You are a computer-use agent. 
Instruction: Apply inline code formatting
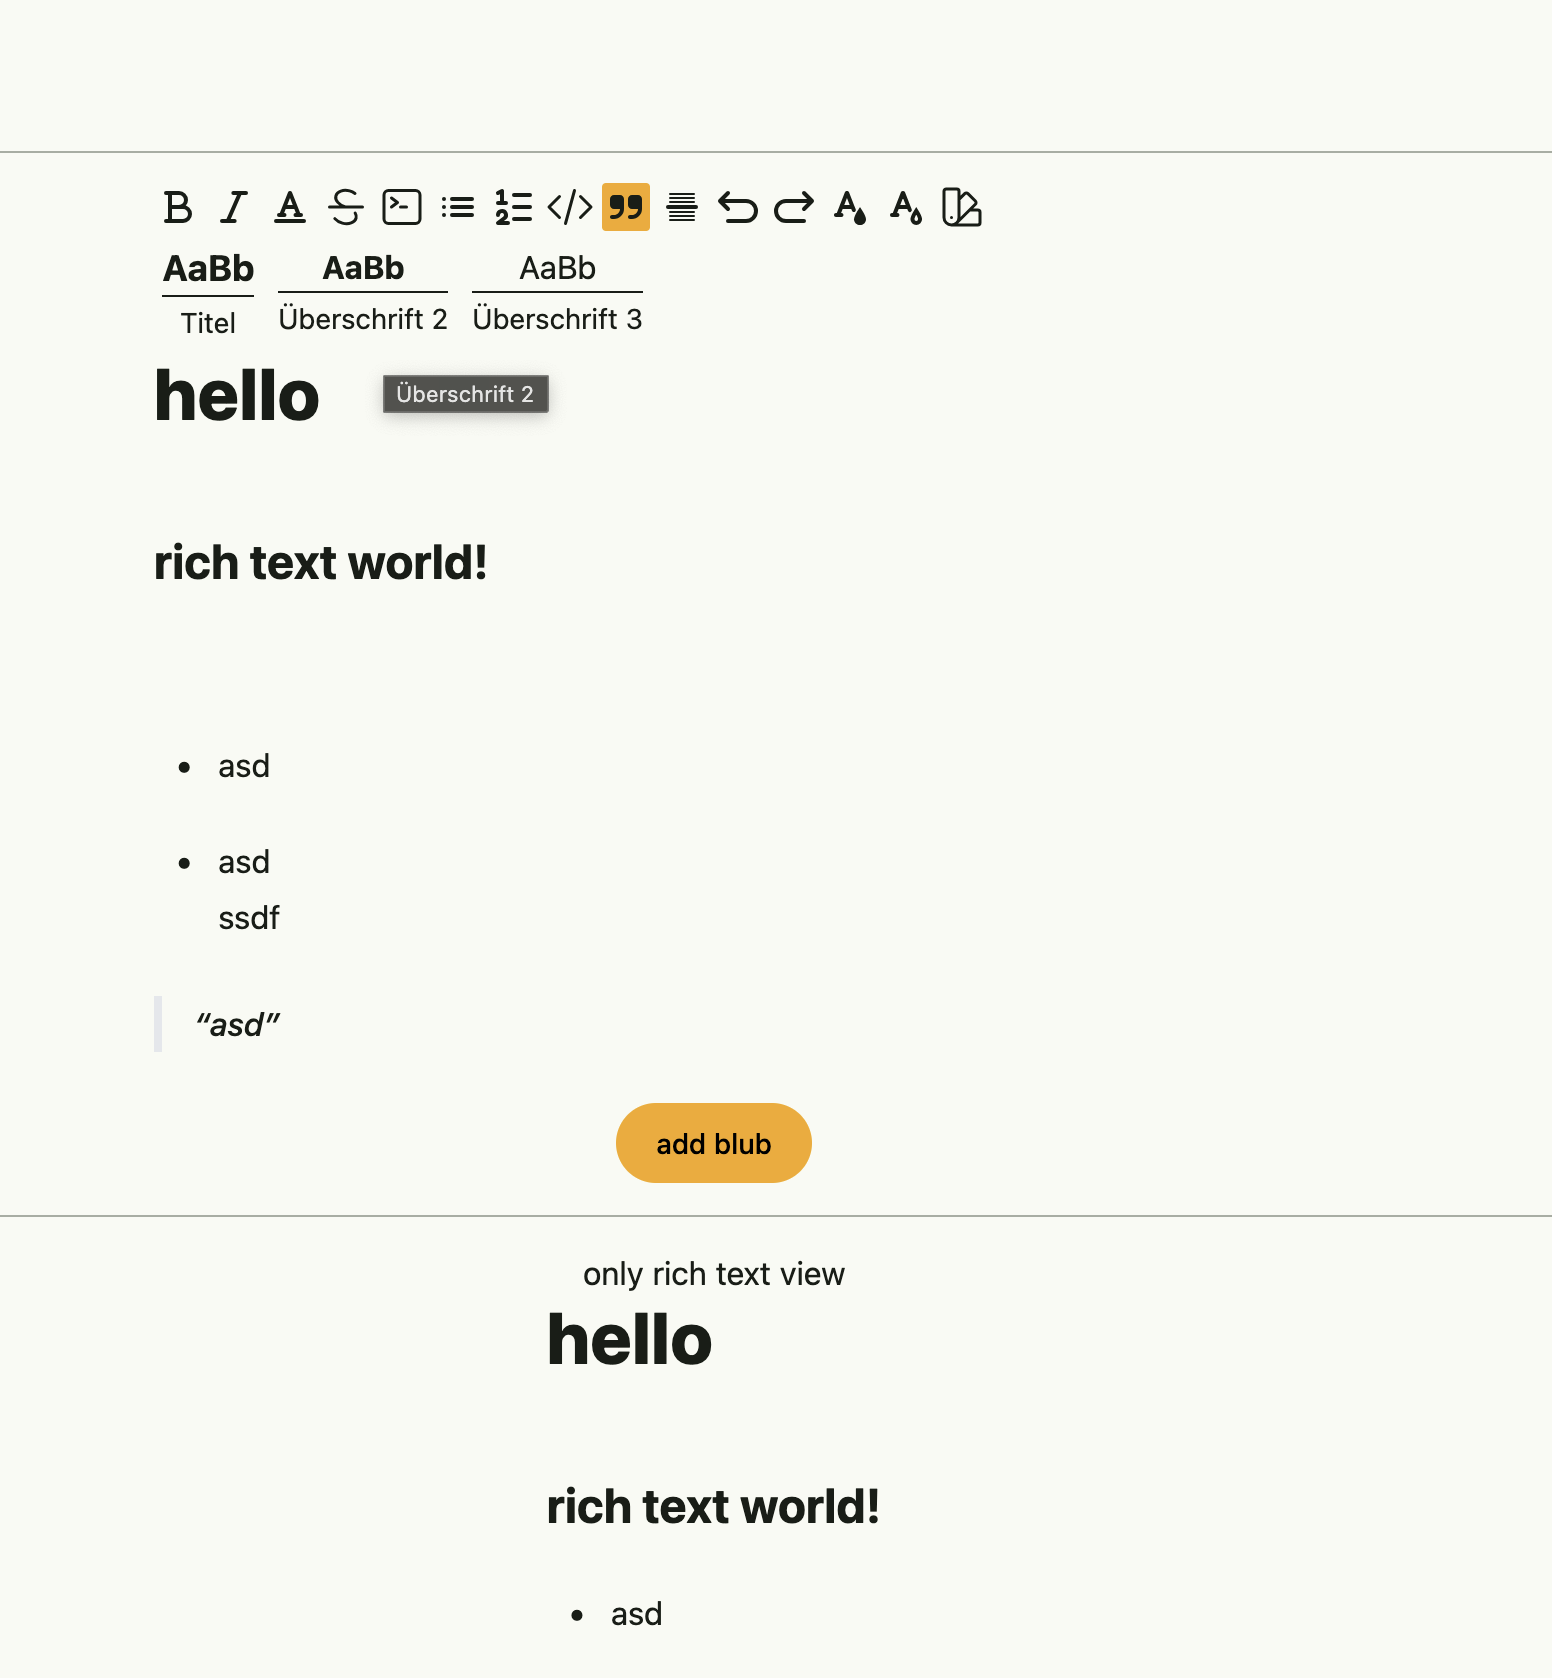(x=570, y=208)
